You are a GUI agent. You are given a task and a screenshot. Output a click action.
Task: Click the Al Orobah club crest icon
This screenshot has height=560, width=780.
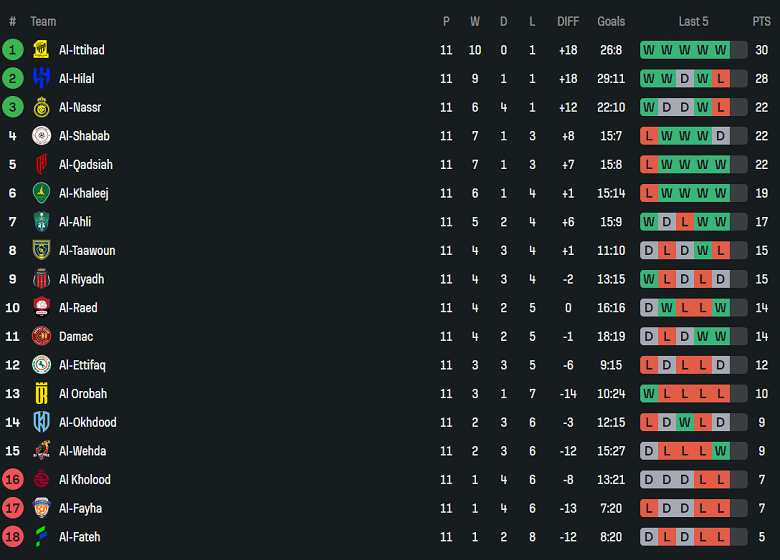click(x=41, y=394)
